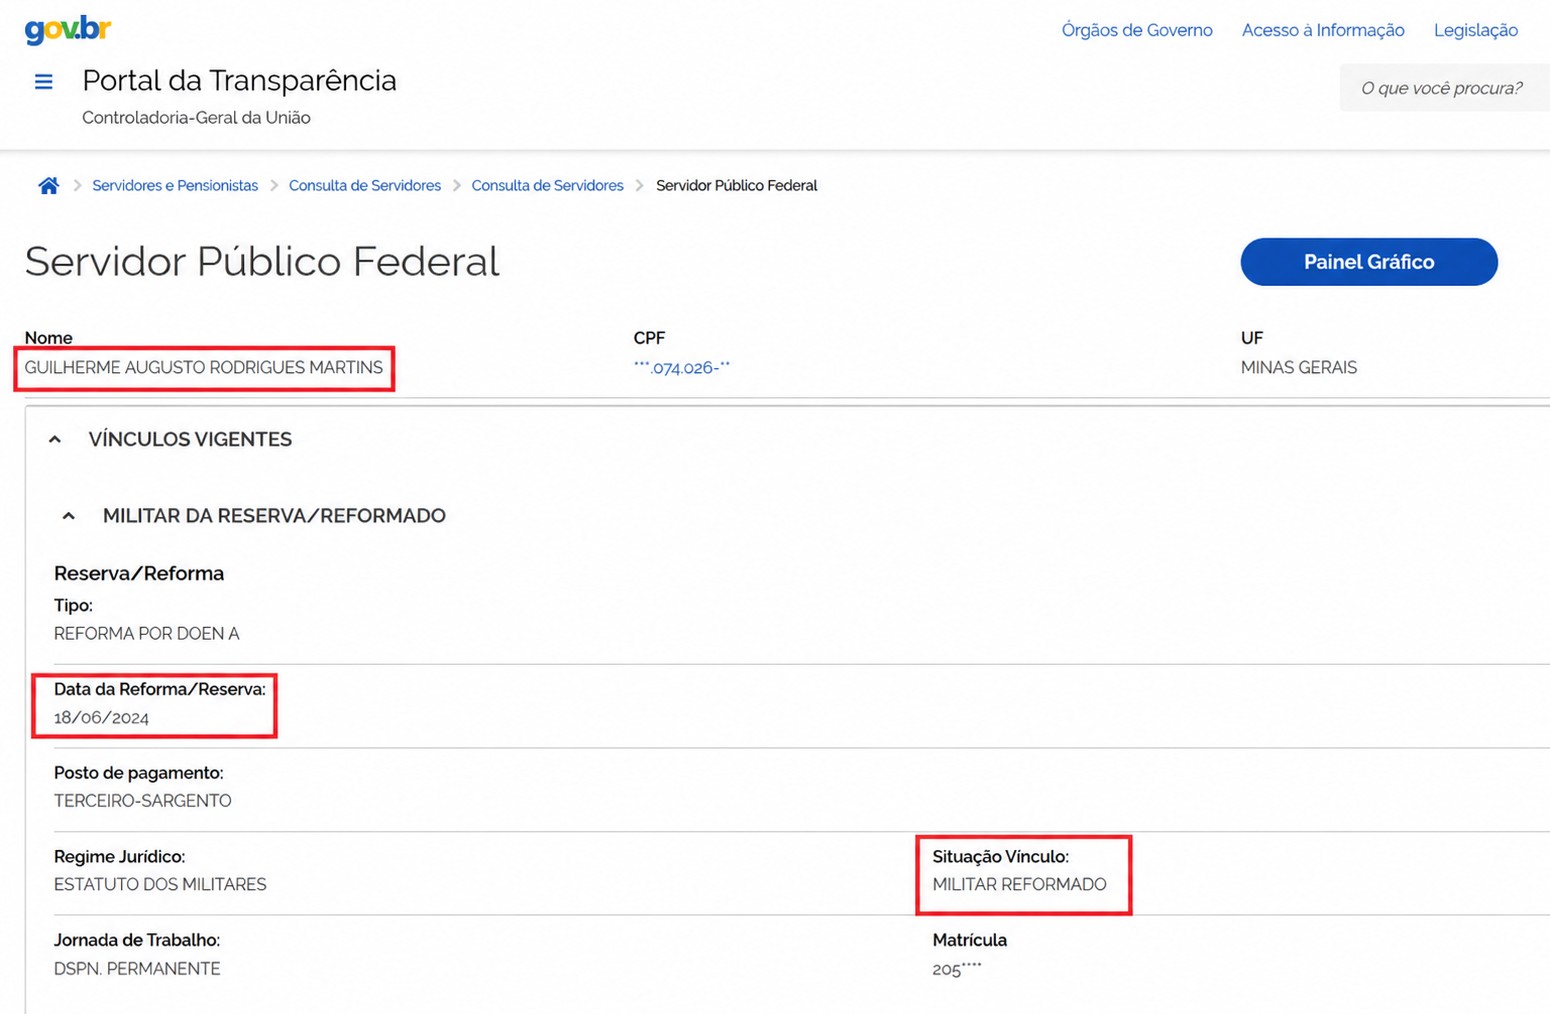Click the masked CPF number link
The width and height of the screenshot is (1550, 1014).
[682, 367]
